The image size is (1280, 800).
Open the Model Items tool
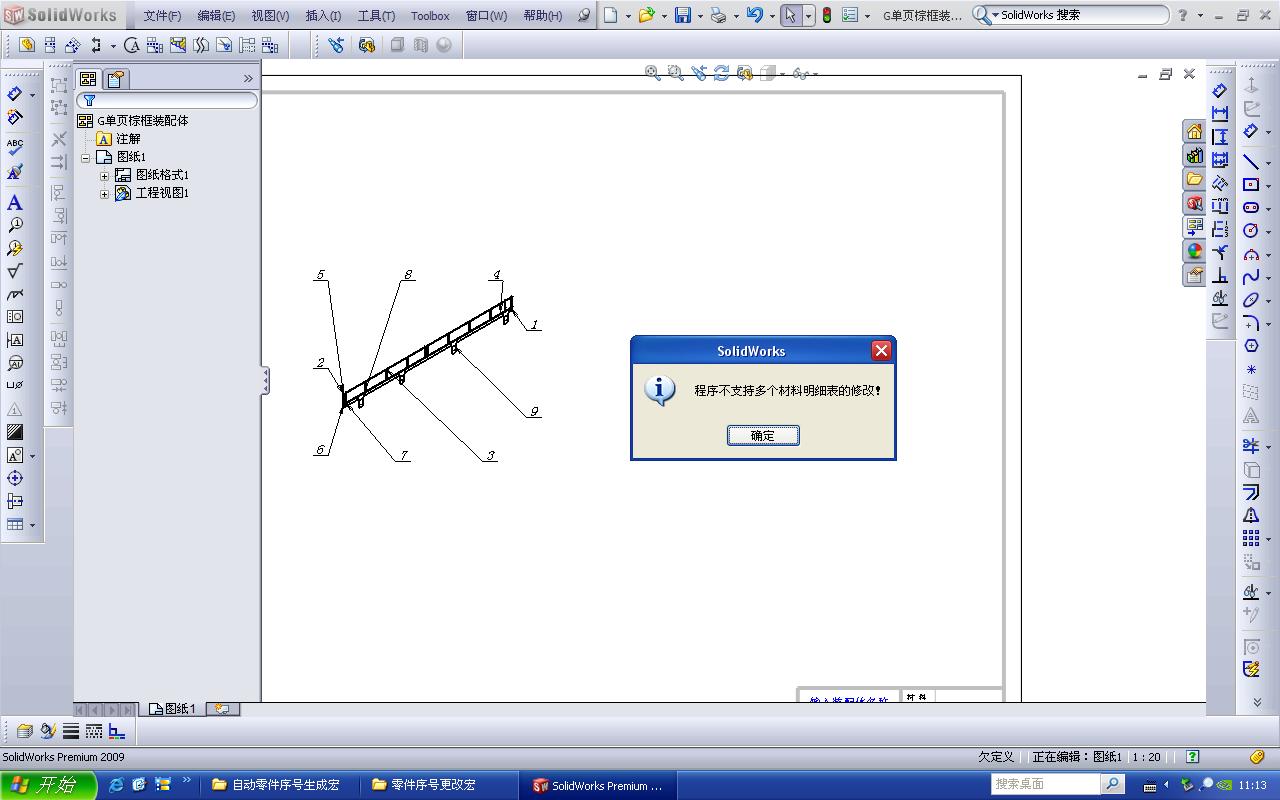coord(15,118)
